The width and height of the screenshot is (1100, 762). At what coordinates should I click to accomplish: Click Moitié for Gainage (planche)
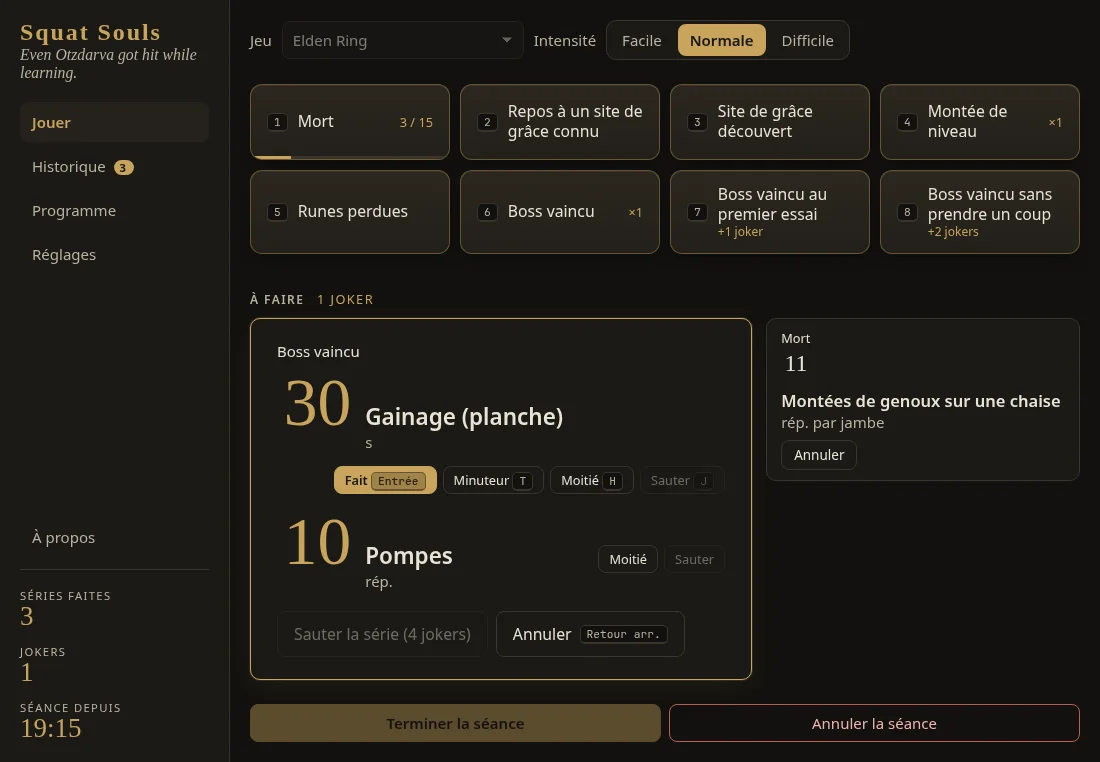591,481
